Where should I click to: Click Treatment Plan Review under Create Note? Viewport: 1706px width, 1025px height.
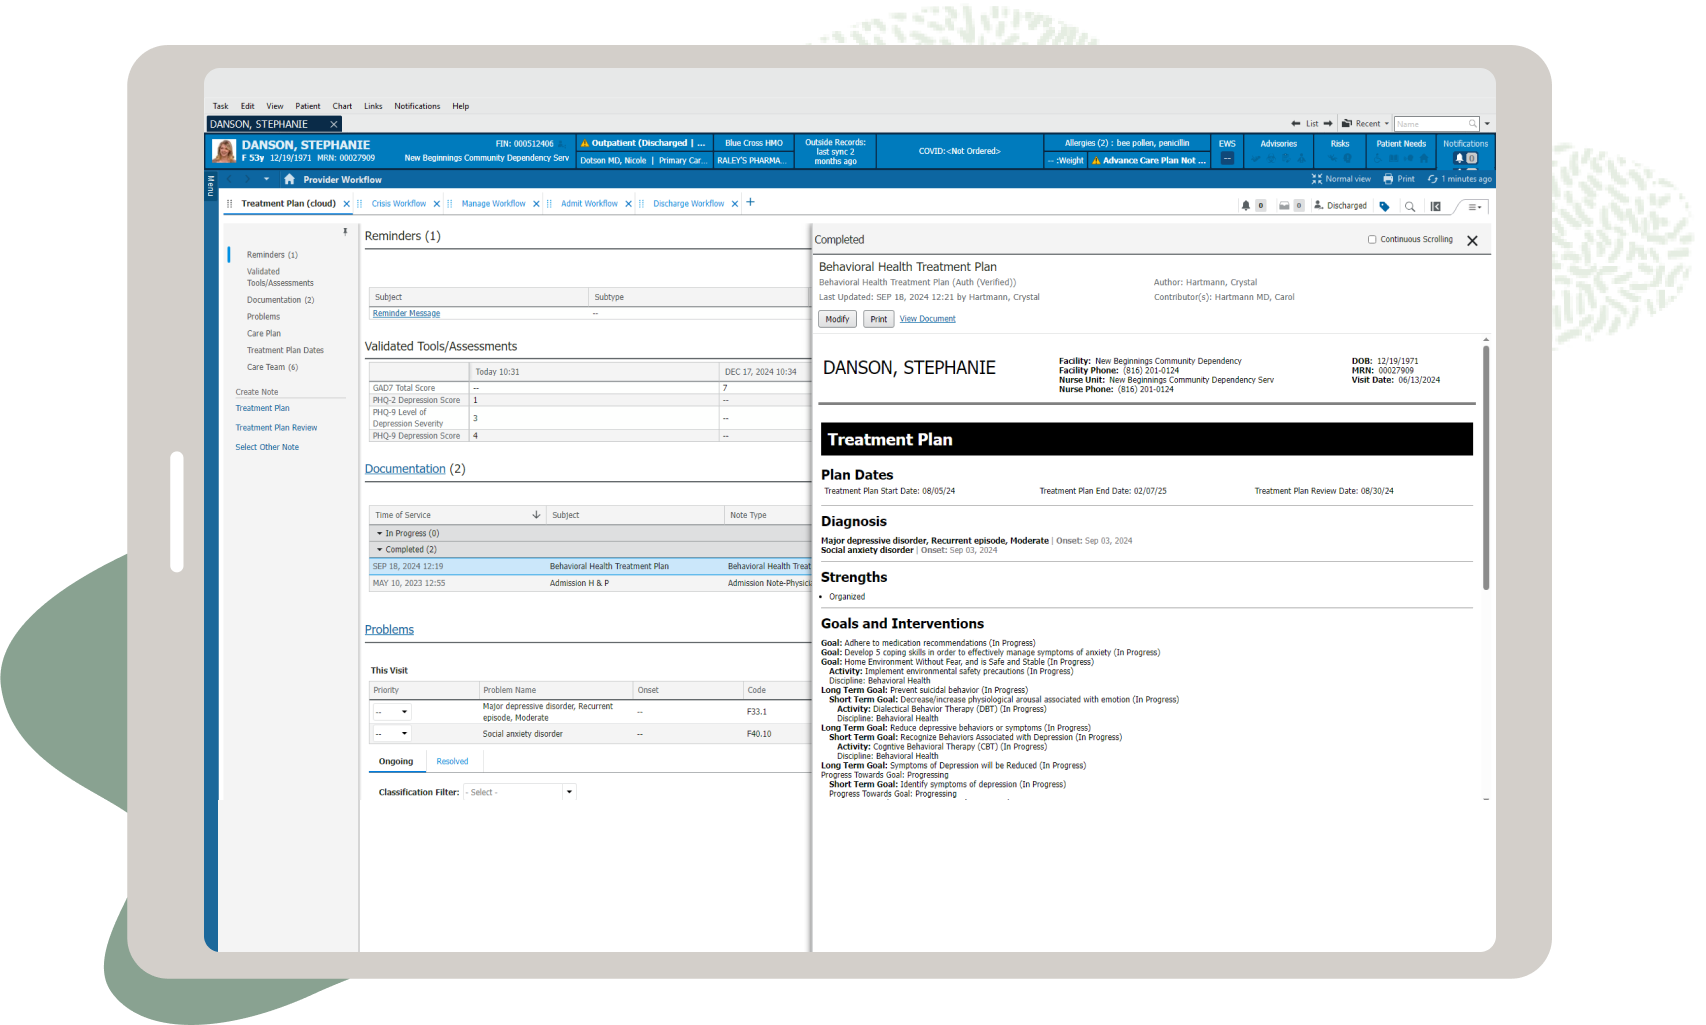pos(276,428)
